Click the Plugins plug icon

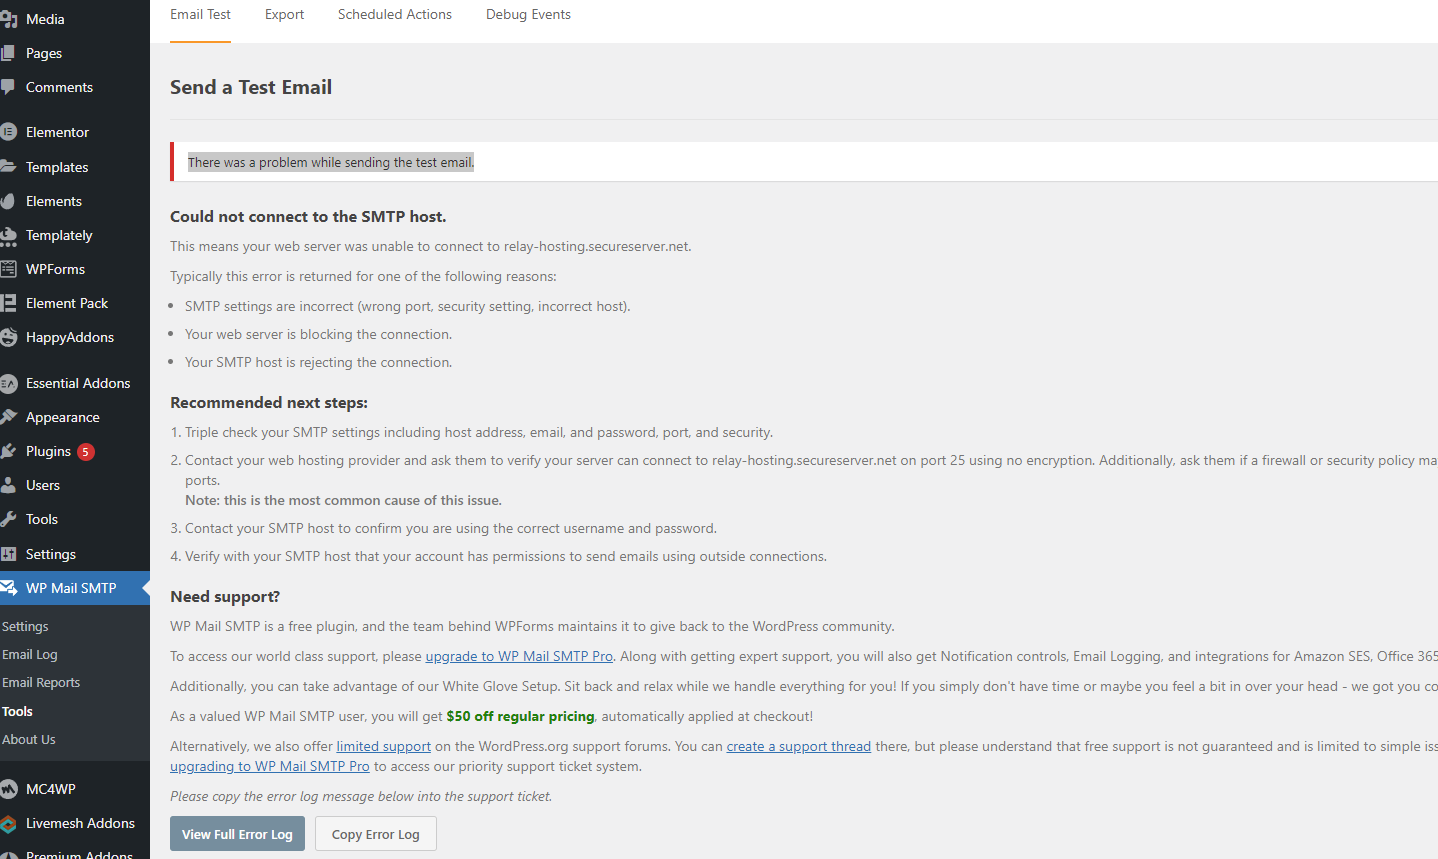pyautogui.click(x=8, y=451)
